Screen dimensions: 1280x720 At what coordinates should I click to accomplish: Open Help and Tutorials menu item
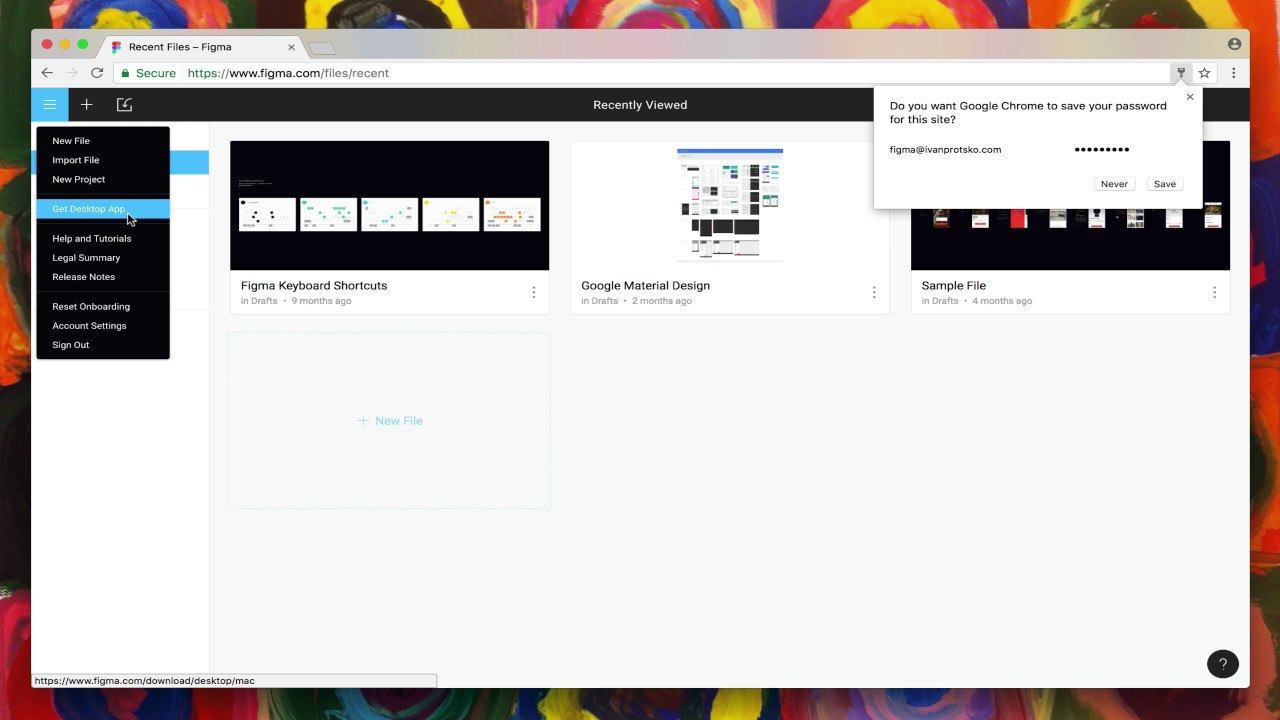pyautogui.click(x=103, y=239)
